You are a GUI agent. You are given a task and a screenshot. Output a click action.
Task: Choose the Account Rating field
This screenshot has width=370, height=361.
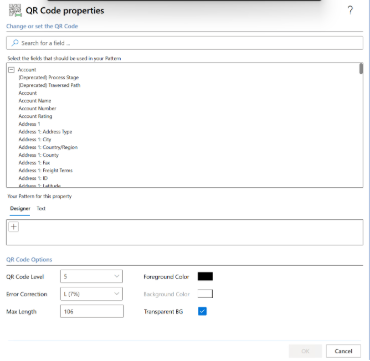click(x=35, y=116)
